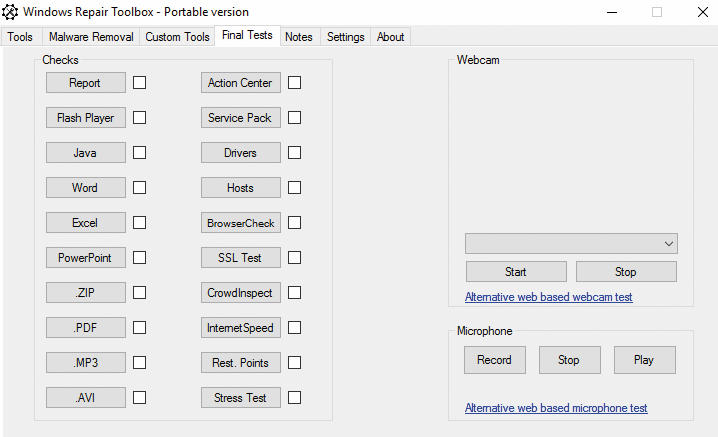Tick the Word checkbox

pyautogui.click(x=140, y=188)
